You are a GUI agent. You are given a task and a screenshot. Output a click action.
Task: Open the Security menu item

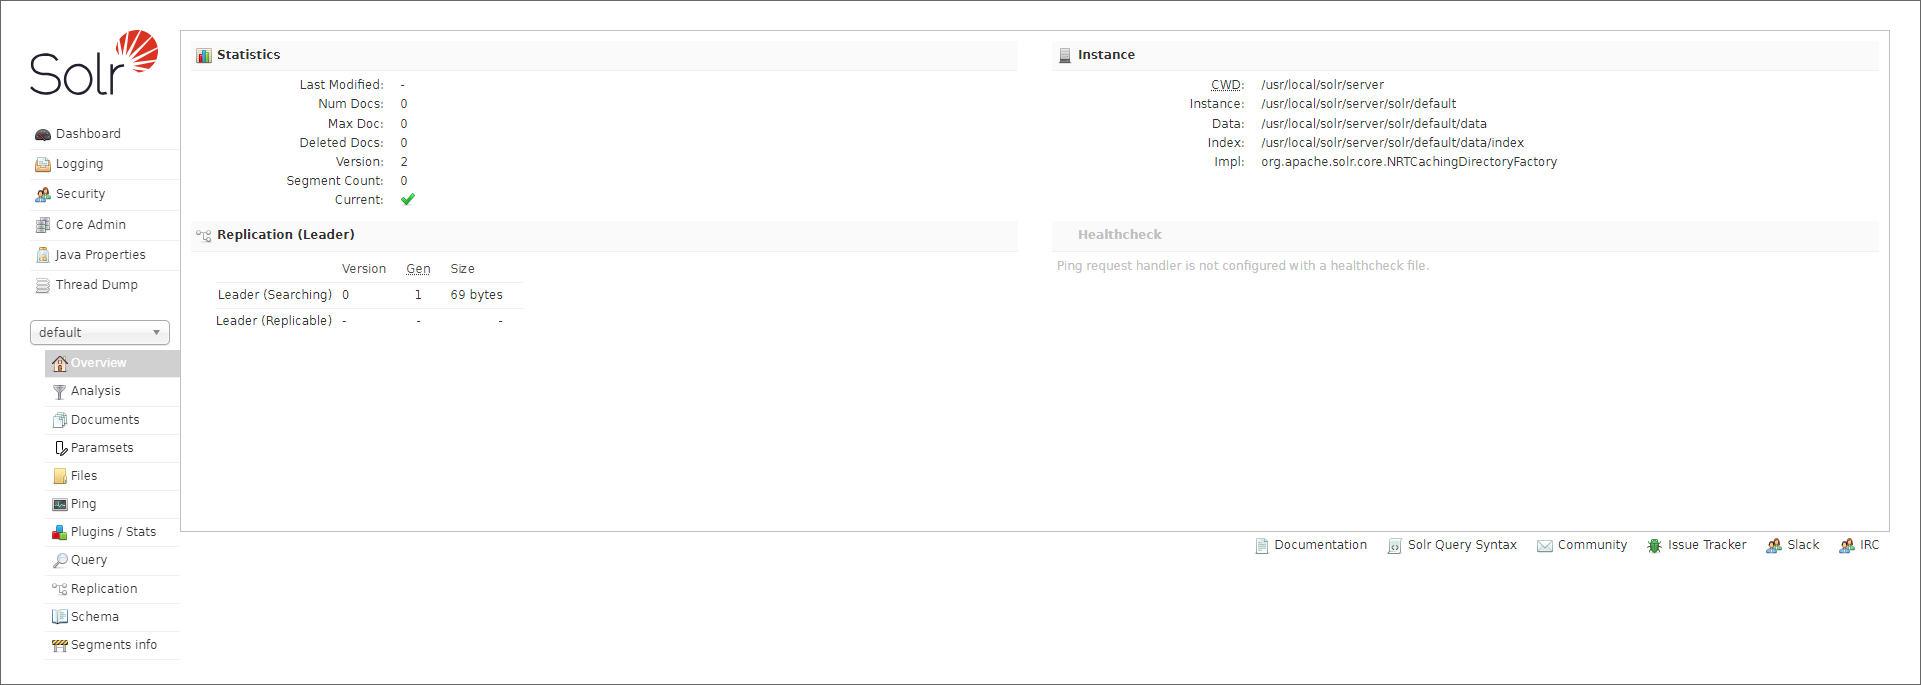pyautogui.click(x=80, y=194)
